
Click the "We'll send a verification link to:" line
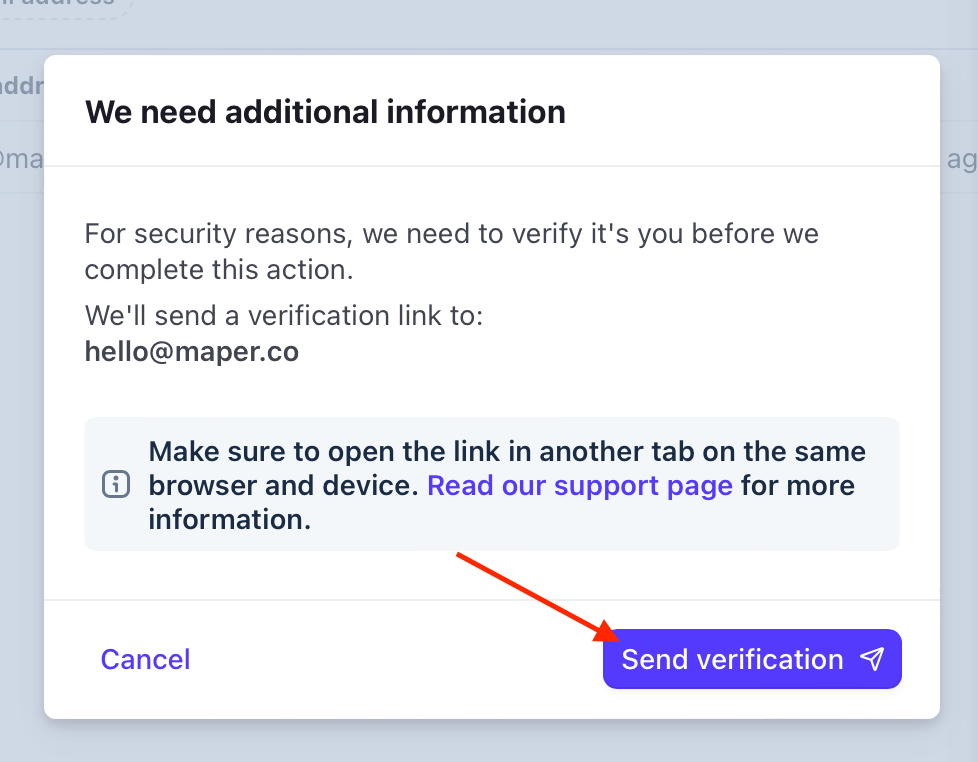tap(283, 316)
